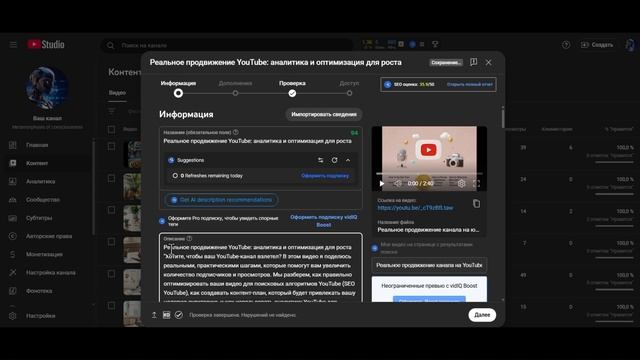The image size is (640, 360).
Task: Open the hamburger menu in YouTube Studio
Action: [x=13, y=44]
